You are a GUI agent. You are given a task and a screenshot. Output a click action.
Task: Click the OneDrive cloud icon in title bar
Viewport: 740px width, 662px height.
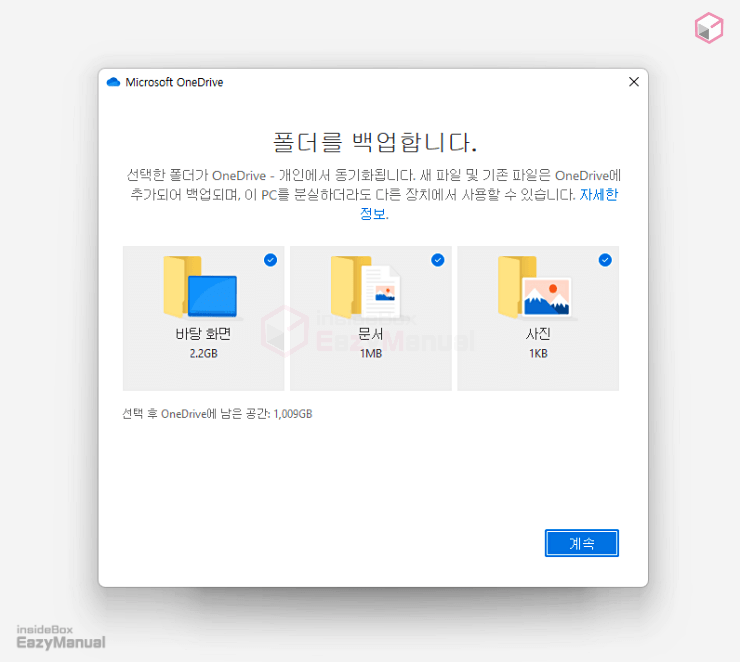tap(113, 82)
